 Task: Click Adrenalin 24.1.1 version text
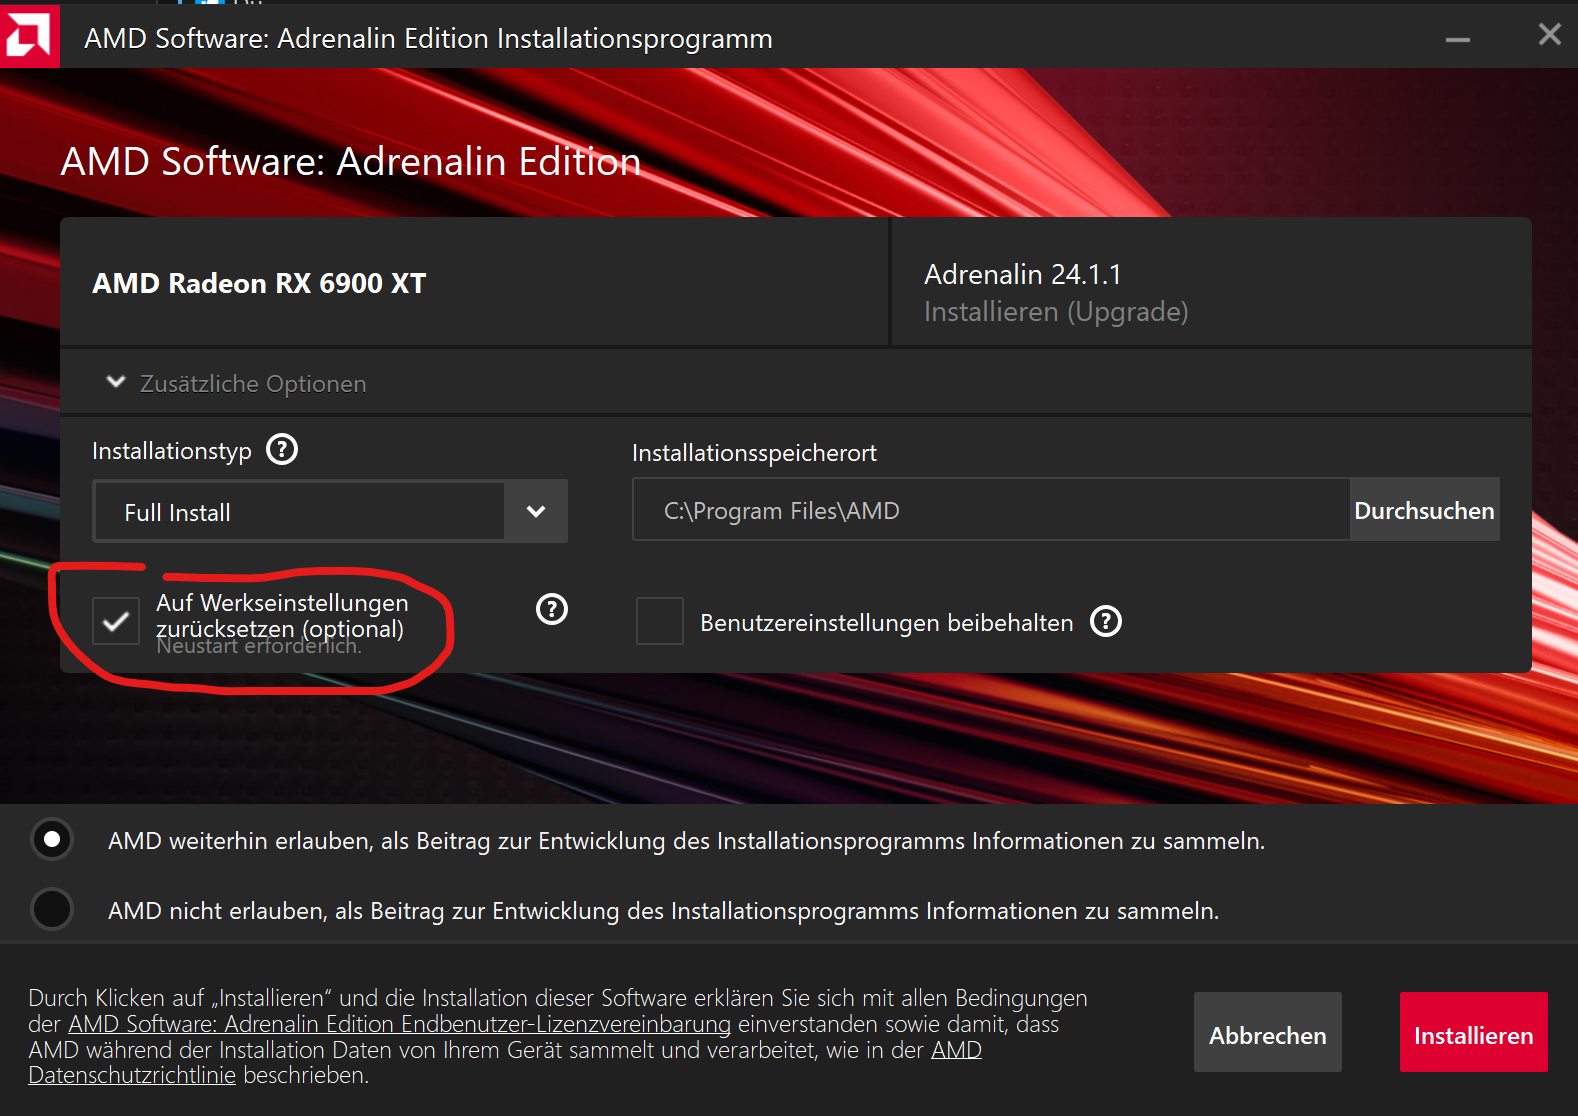1023,274
